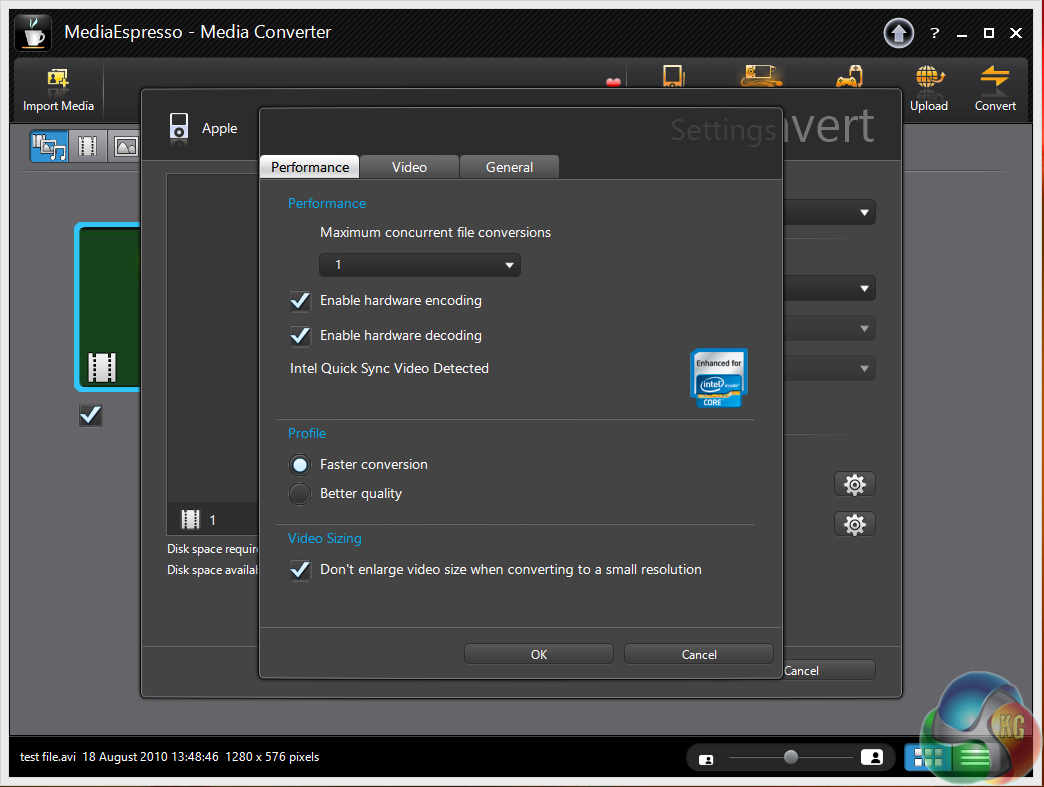Viewport: 1044px width, 787px height.
Task: Expand the top dropdown behind Settings dialog
Action: pyautogui.click(x=862, y=213)
